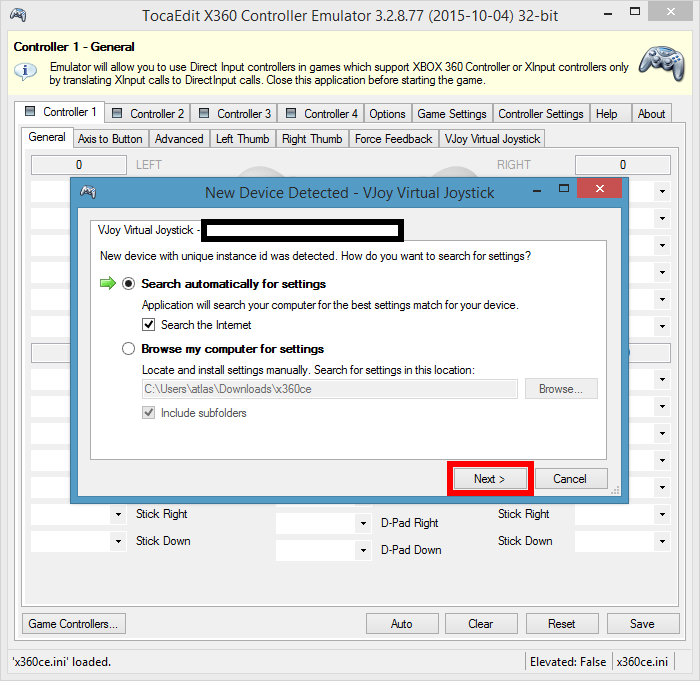The height and width of the screenshot is (681, 700).
Task: Click the gamepad icon in the dialog title bar
Action: (x=88, y=192)
